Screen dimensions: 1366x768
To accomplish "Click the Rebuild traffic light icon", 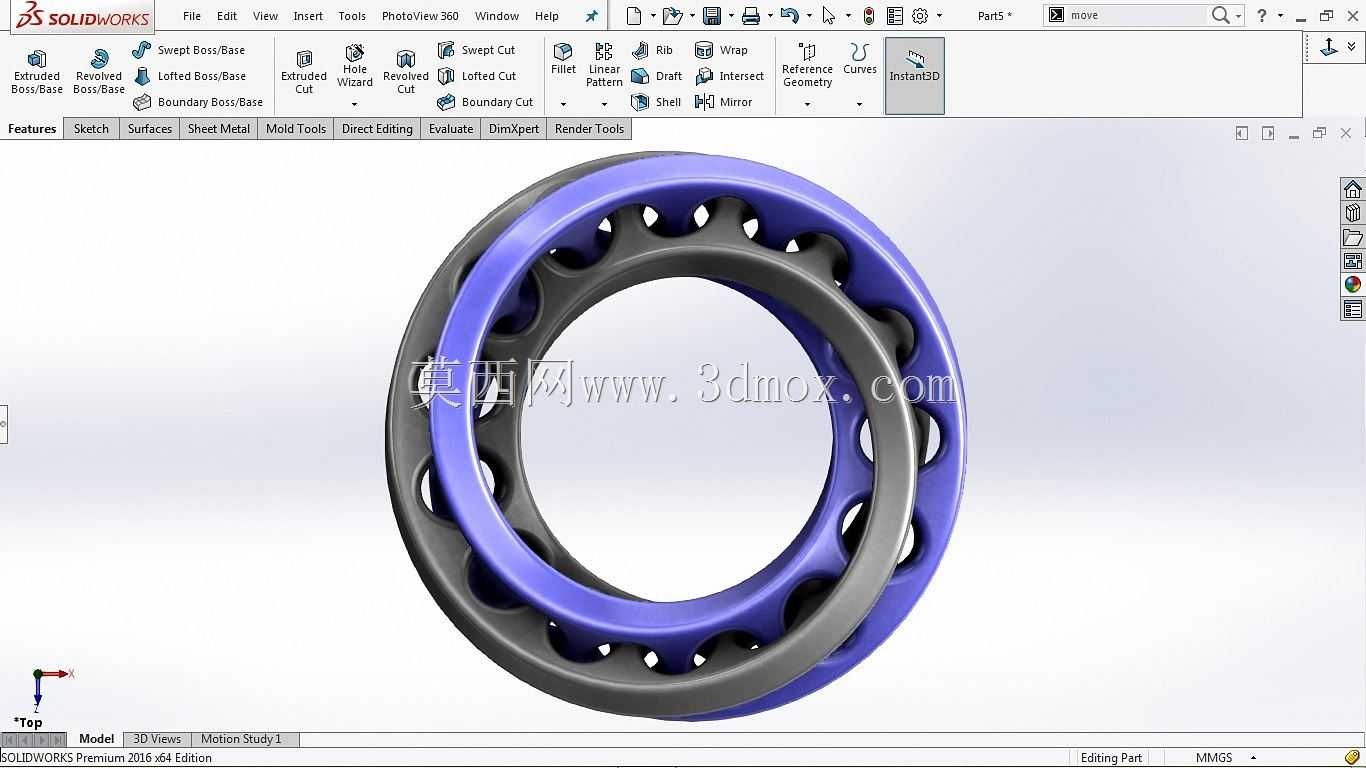I will (x=869, y=16).
